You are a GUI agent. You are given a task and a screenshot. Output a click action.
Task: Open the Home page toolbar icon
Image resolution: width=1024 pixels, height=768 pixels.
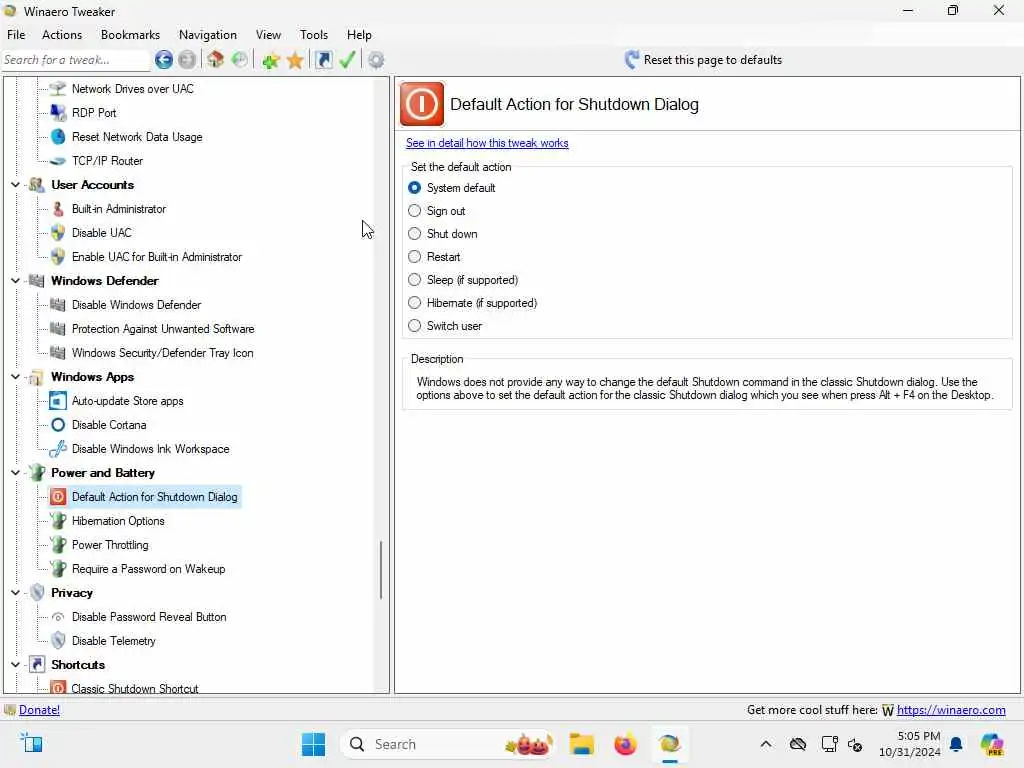point(216,60)
